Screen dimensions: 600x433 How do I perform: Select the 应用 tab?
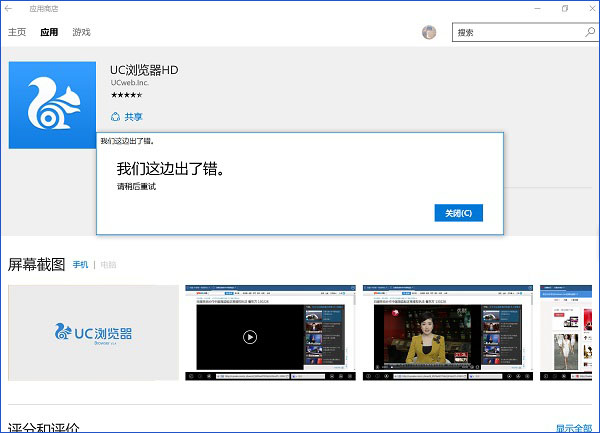pyautogui.click(x=49, y=32)
